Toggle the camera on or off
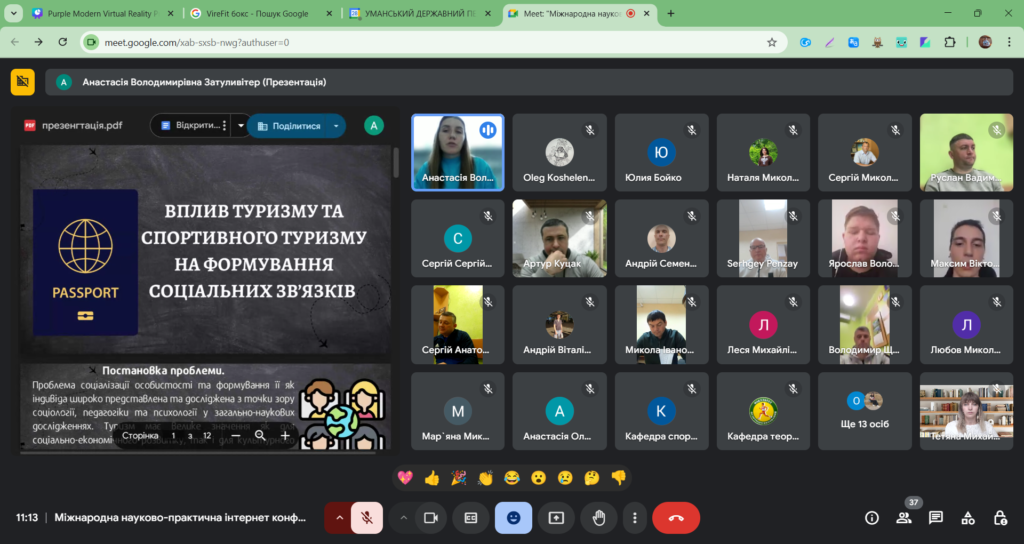 (x=431, y=518)
